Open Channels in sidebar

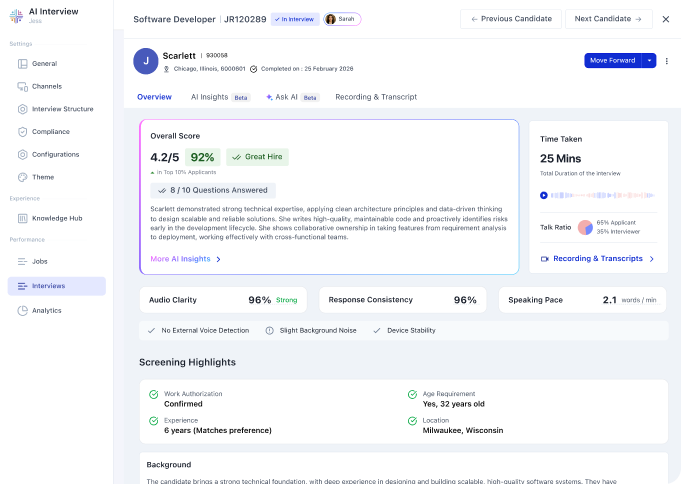46,86
